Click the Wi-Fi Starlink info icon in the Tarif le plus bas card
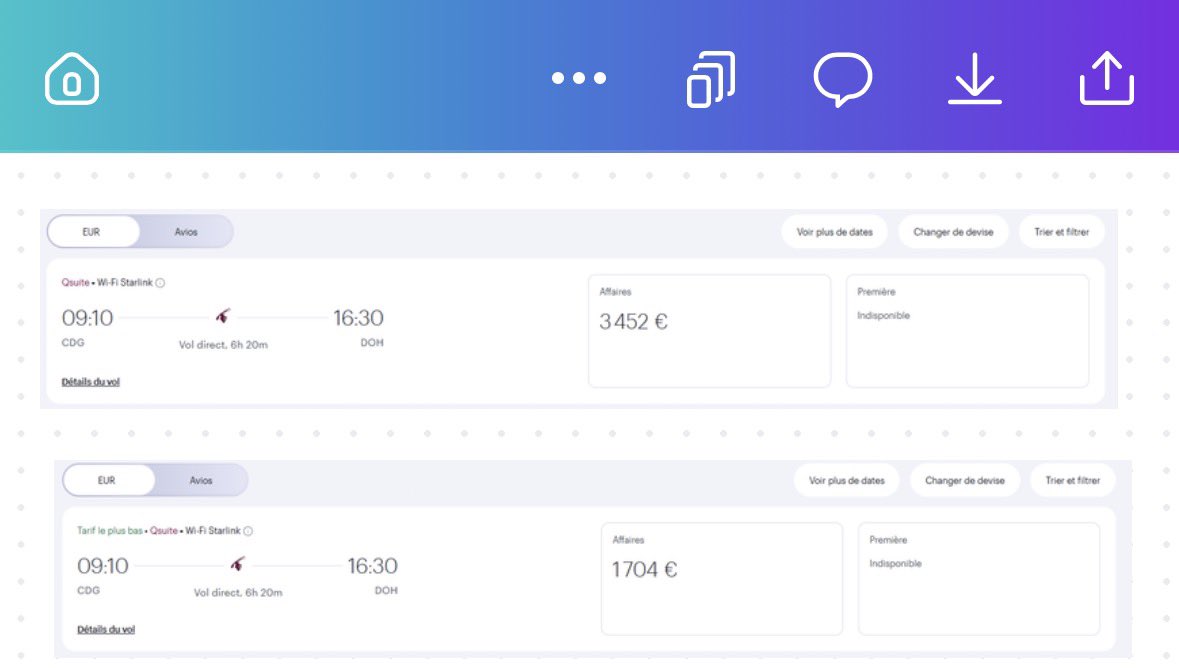Viewport: 1179px width, 668px height. tap(248, 531)
